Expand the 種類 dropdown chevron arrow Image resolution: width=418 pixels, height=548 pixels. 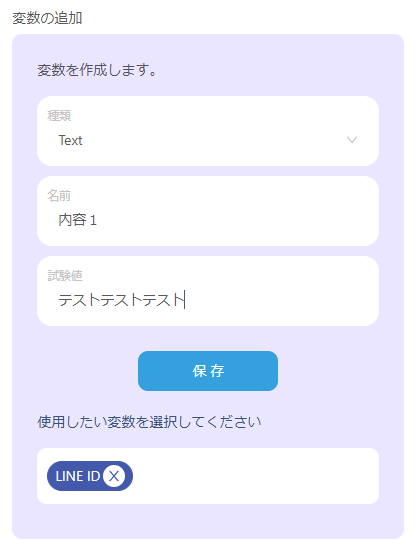click(x=352, y=140)
